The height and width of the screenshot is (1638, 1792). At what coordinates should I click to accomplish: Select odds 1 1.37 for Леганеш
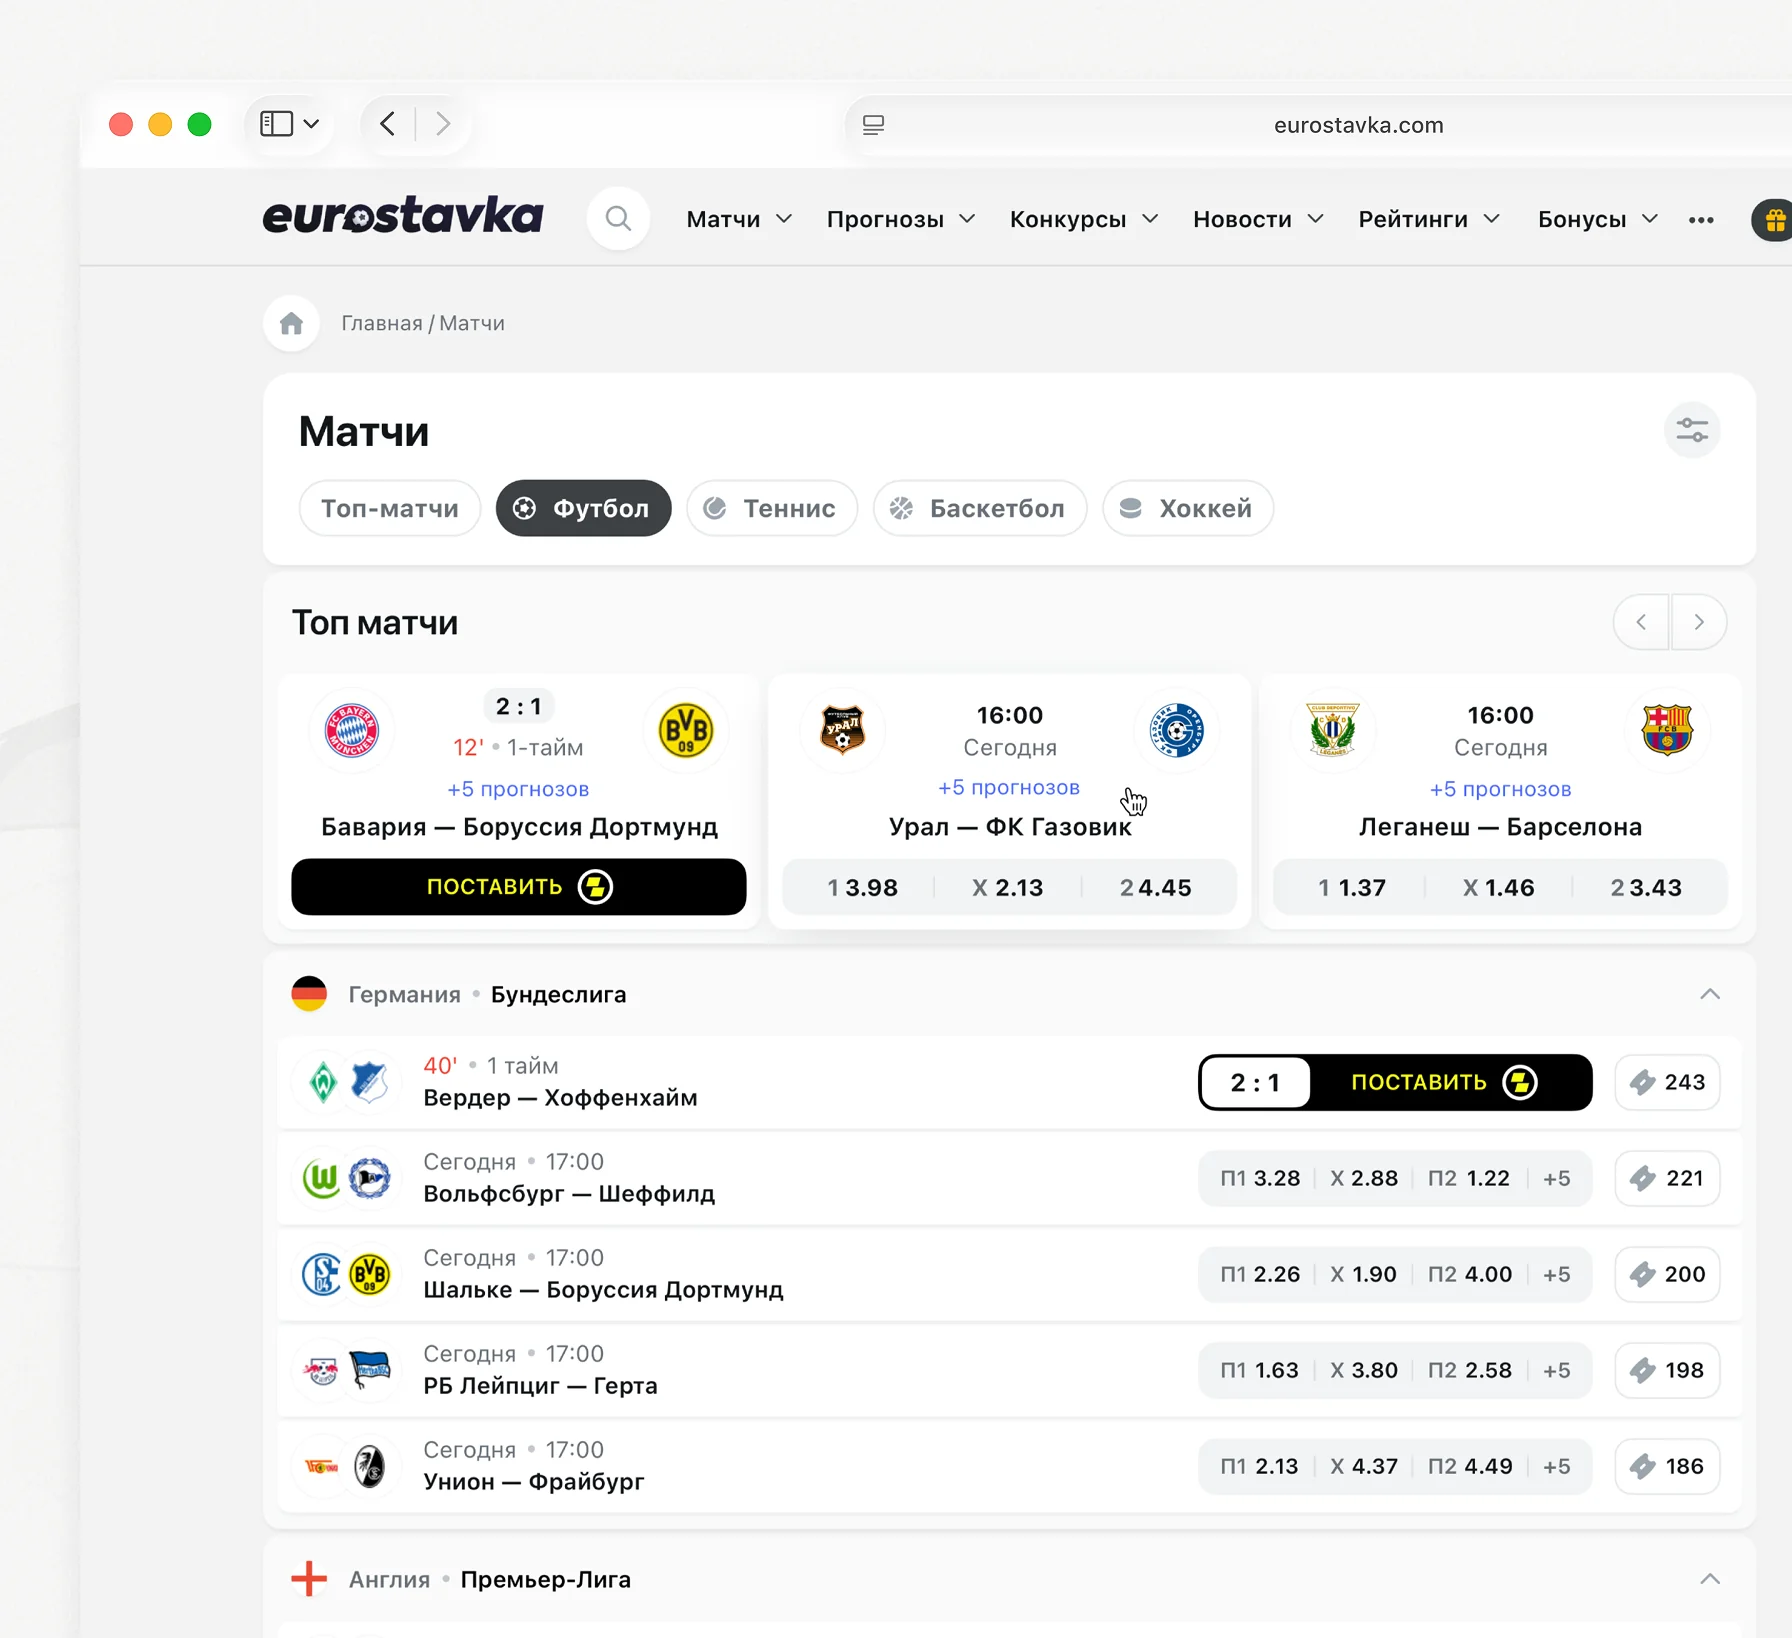point(1352,887)
